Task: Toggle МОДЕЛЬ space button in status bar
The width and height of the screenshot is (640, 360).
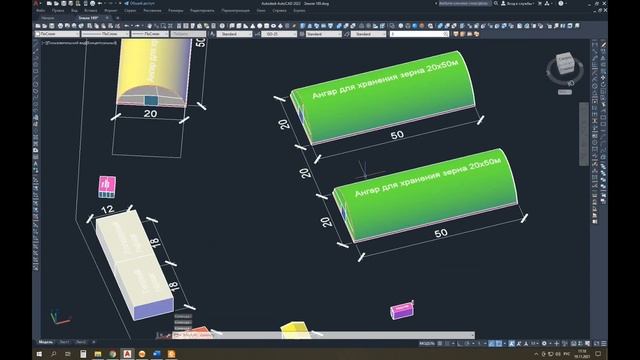Action: (427, 343)
